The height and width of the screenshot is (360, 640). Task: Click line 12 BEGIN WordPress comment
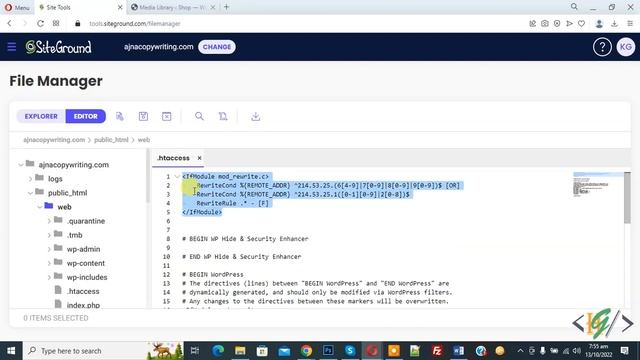tap(213, 274)
